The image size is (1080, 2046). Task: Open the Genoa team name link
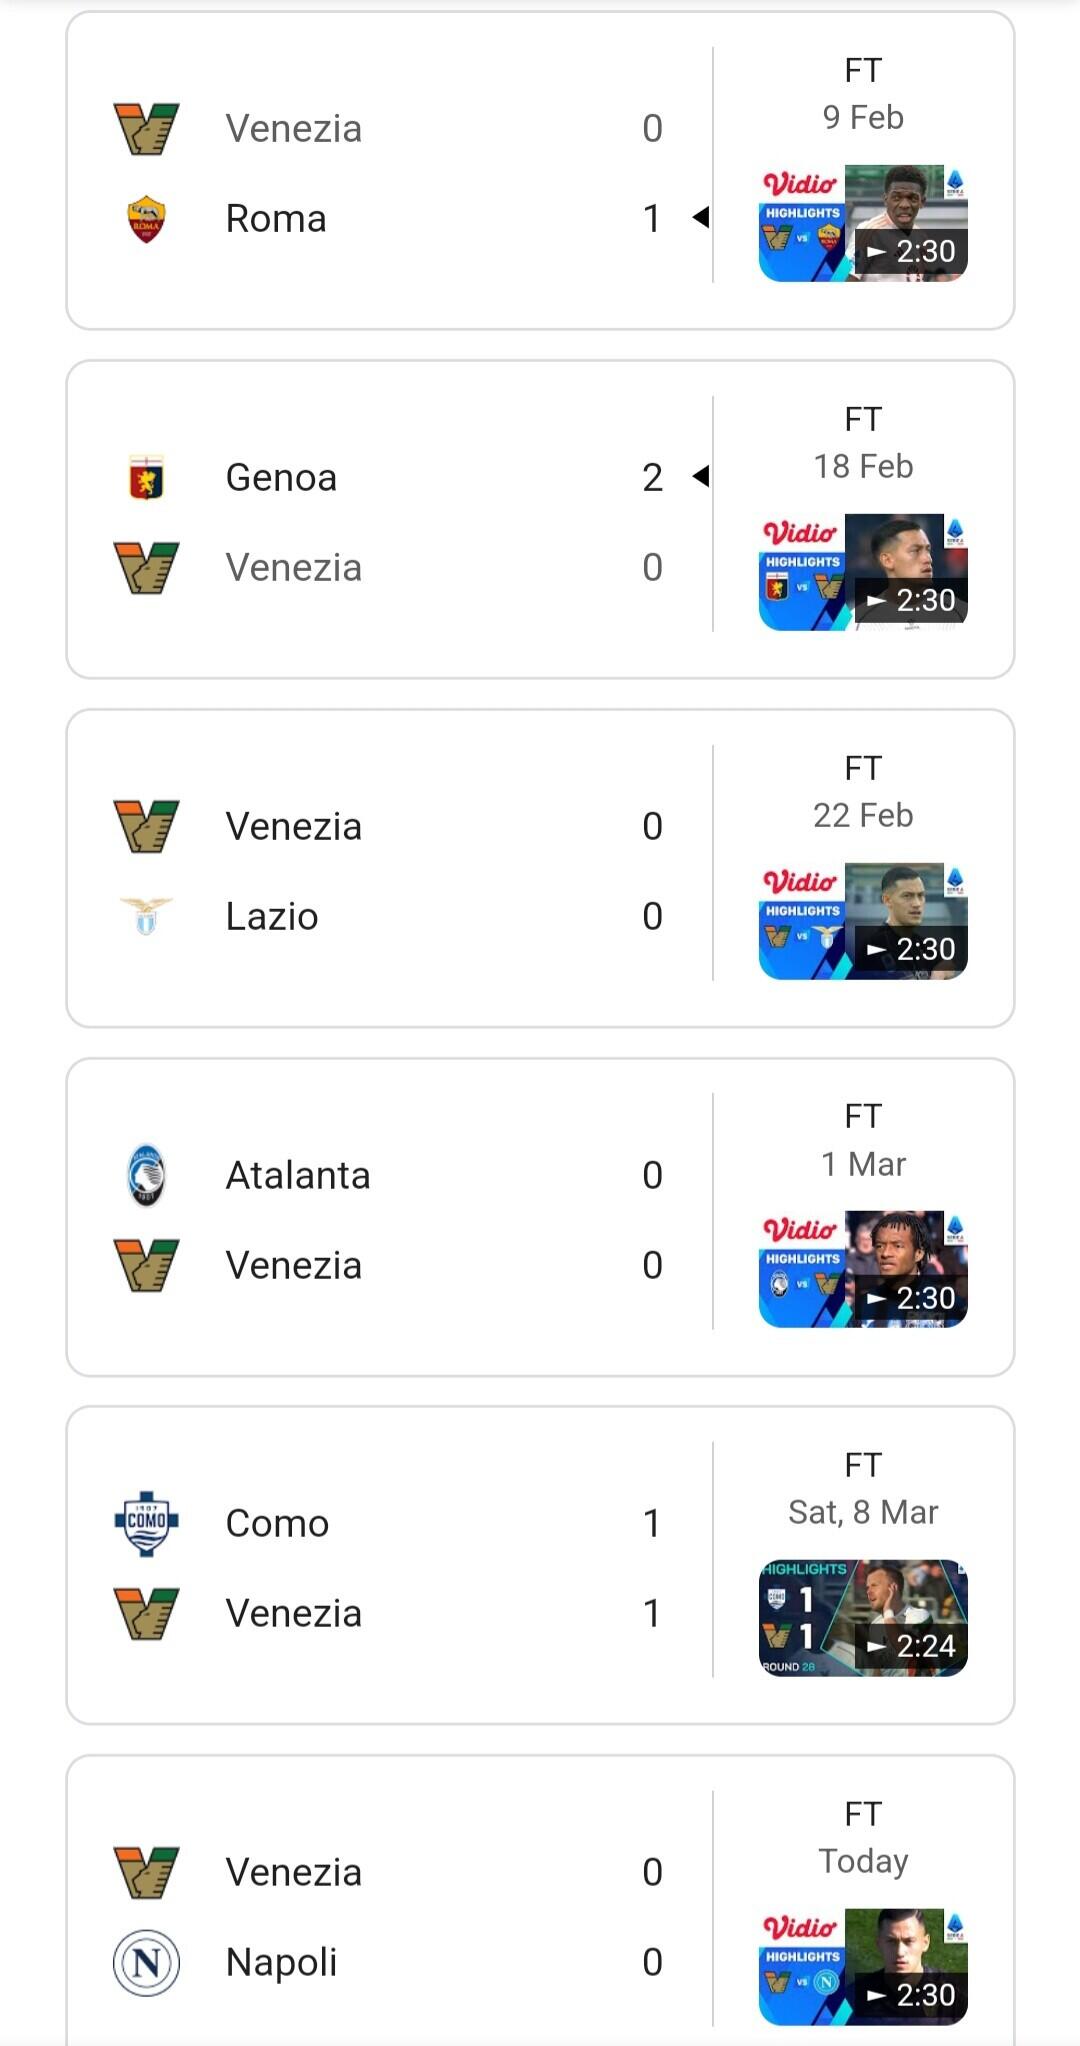click(x=281, y=477)
